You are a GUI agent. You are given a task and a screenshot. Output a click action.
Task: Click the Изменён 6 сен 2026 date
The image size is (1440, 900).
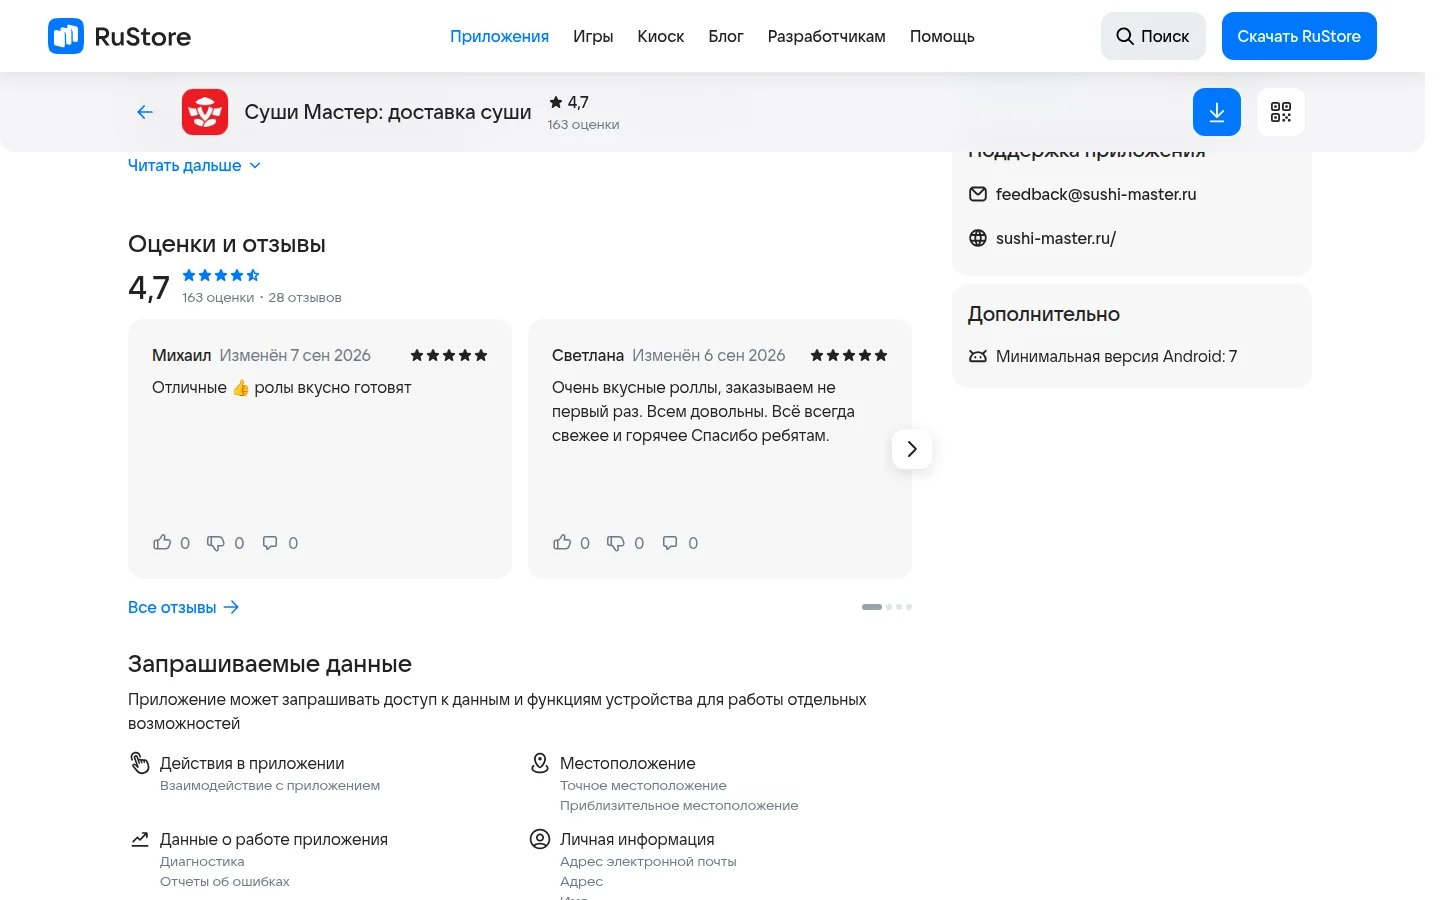pos(709,355)
